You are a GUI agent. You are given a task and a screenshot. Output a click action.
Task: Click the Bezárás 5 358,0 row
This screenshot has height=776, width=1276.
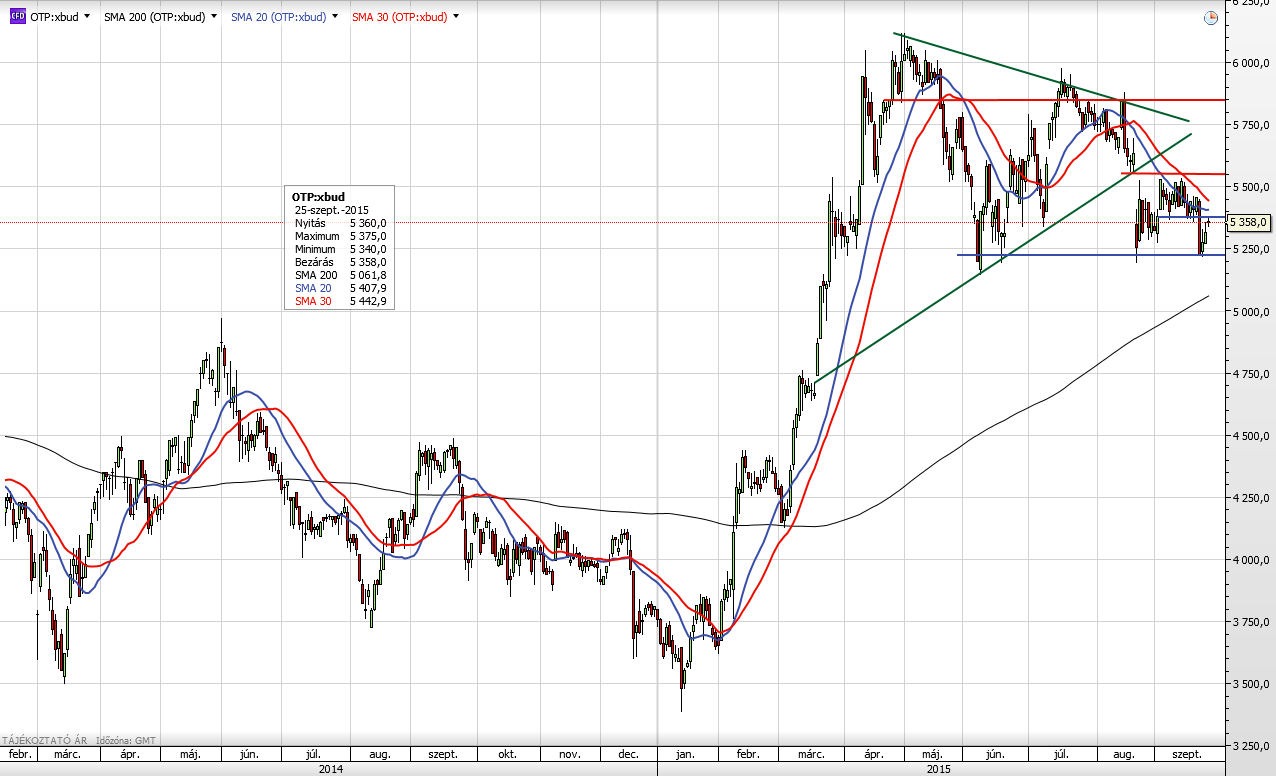pyautogui.click(x=339, y=262)
